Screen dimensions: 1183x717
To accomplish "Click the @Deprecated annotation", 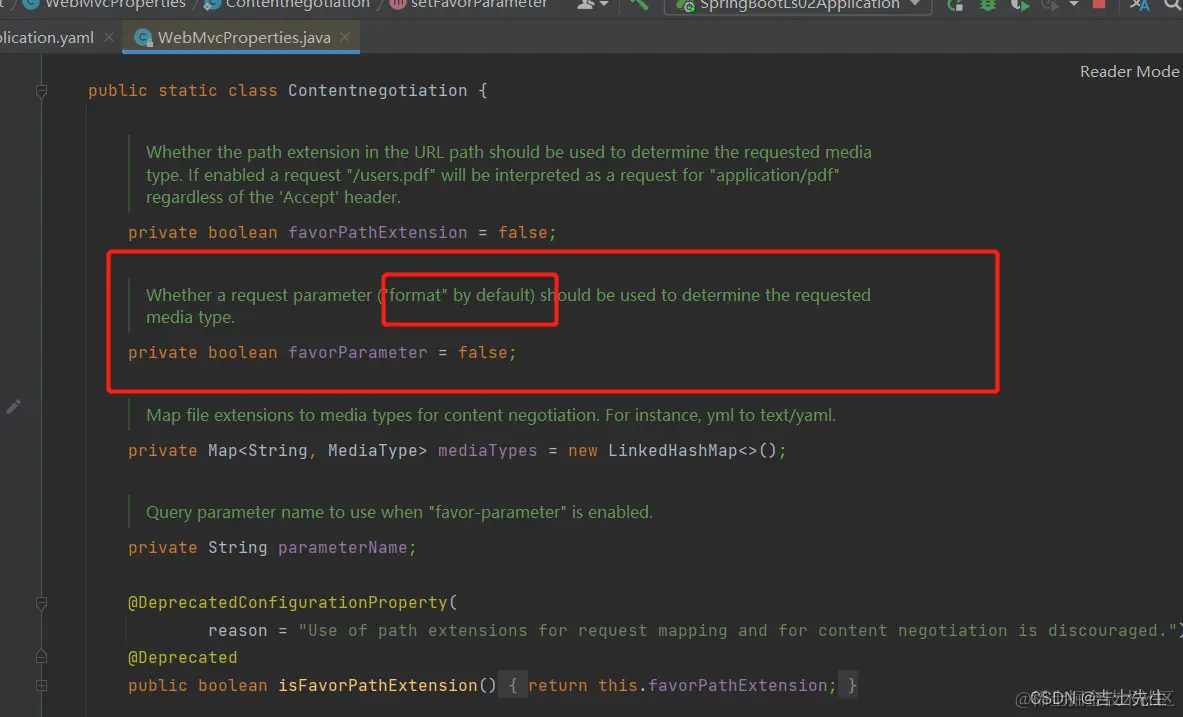I will click(183, 657).
